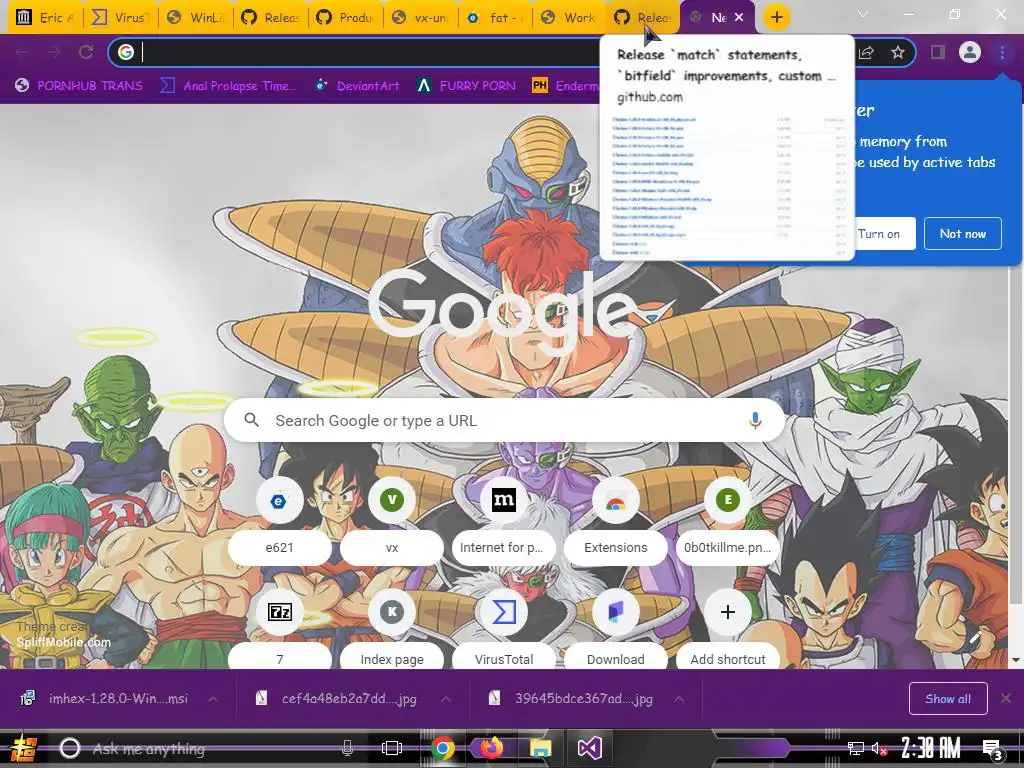Open the VirusTotal shortcut
The image size is (1024, 768).
[504, 630]
